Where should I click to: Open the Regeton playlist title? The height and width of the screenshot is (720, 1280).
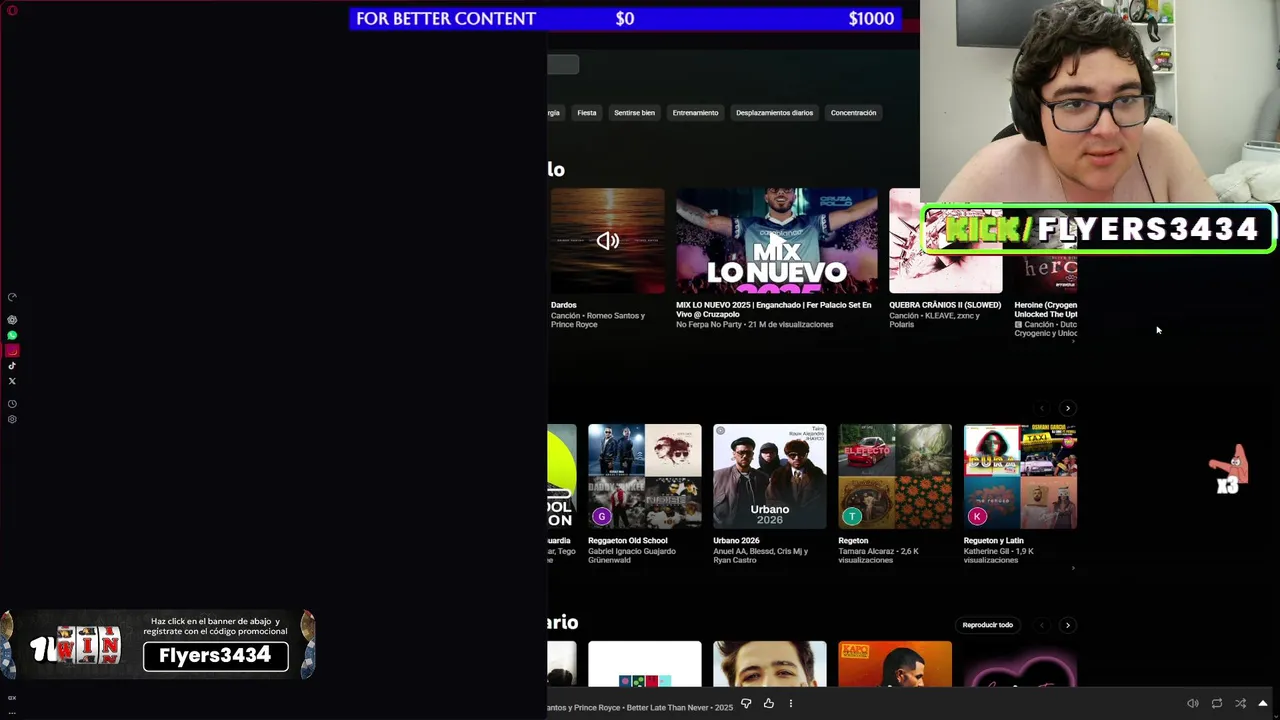coord(853,541)
